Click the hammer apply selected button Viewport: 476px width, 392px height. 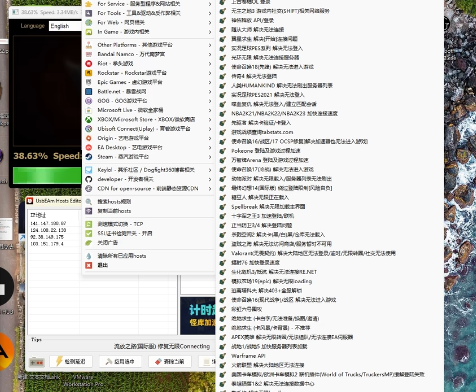pyautogui.click(x=120, y=361)
